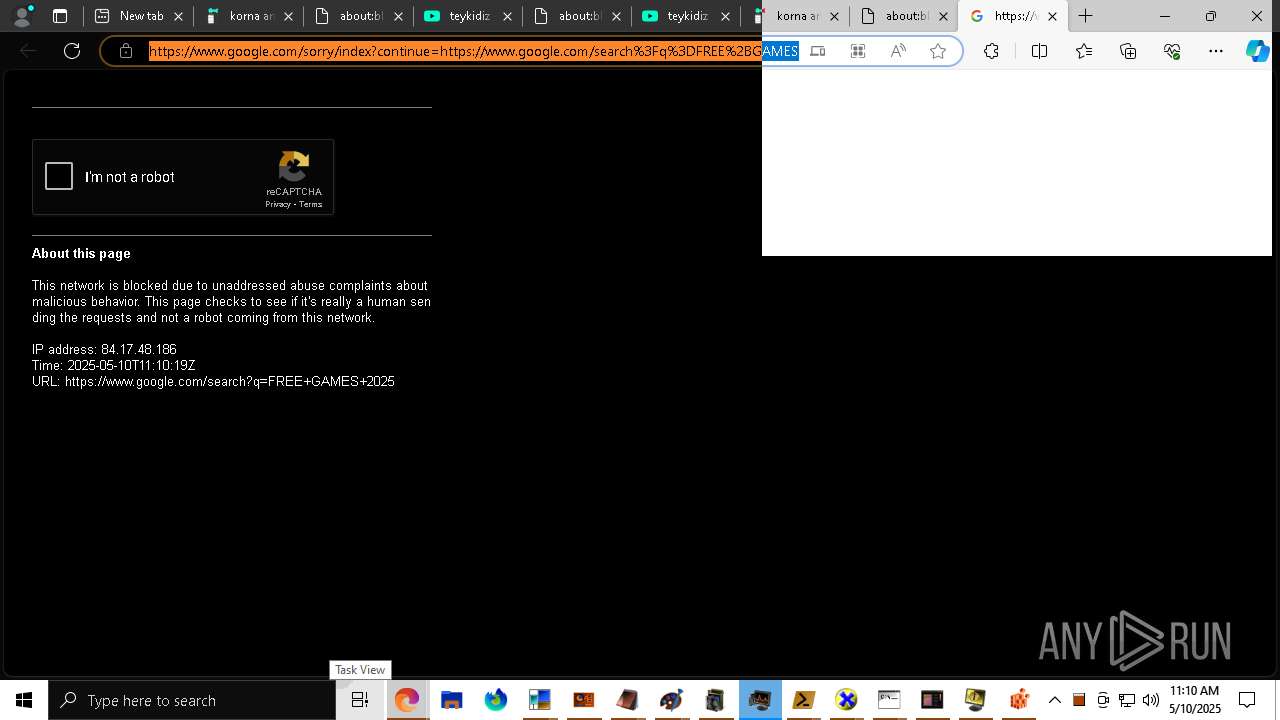Open the Tab actions menu icon
This screenshot has height=720, width=1280.
60,16
